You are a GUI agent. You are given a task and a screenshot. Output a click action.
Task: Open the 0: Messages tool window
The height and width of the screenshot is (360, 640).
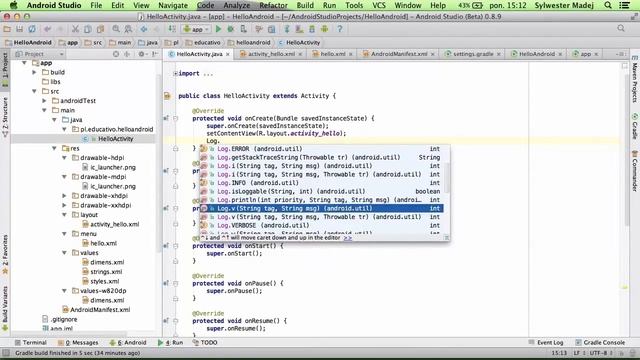pyautogui.click(x=78, y=342)
